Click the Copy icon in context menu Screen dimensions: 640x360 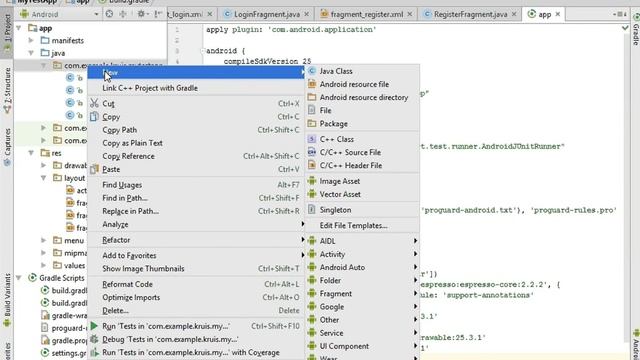(x=94, y=117)
